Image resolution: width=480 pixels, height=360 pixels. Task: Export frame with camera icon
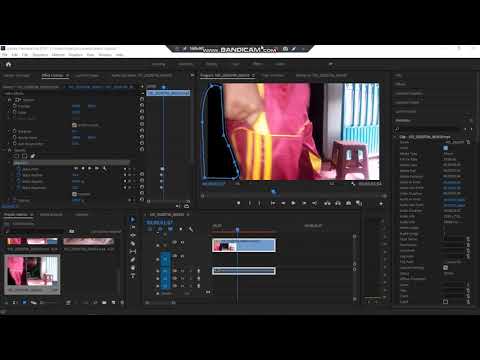tap(348, 203)
